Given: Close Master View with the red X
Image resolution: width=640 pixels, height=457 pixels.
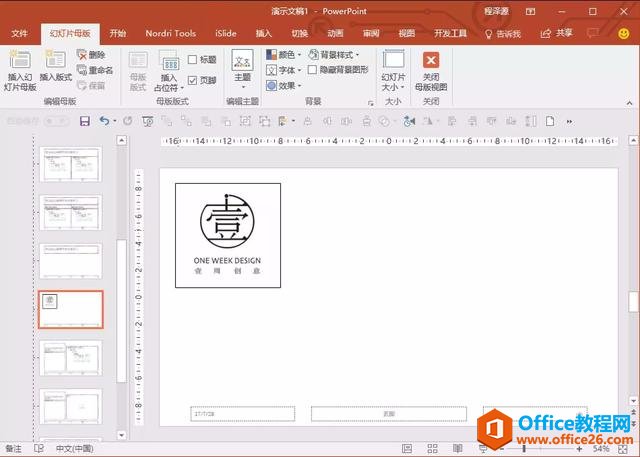Looking at the screenshot, I should click(431, 60).
